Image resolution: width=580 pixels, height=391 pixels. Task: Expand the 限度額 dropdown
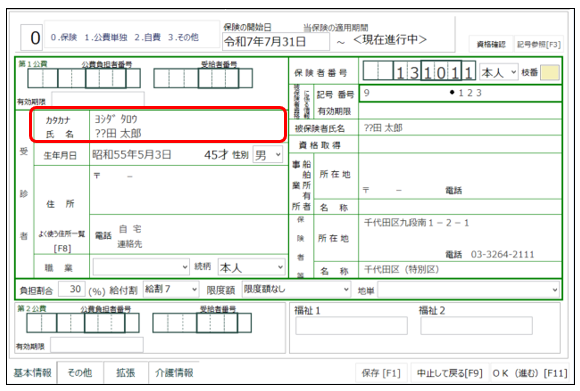296,289
